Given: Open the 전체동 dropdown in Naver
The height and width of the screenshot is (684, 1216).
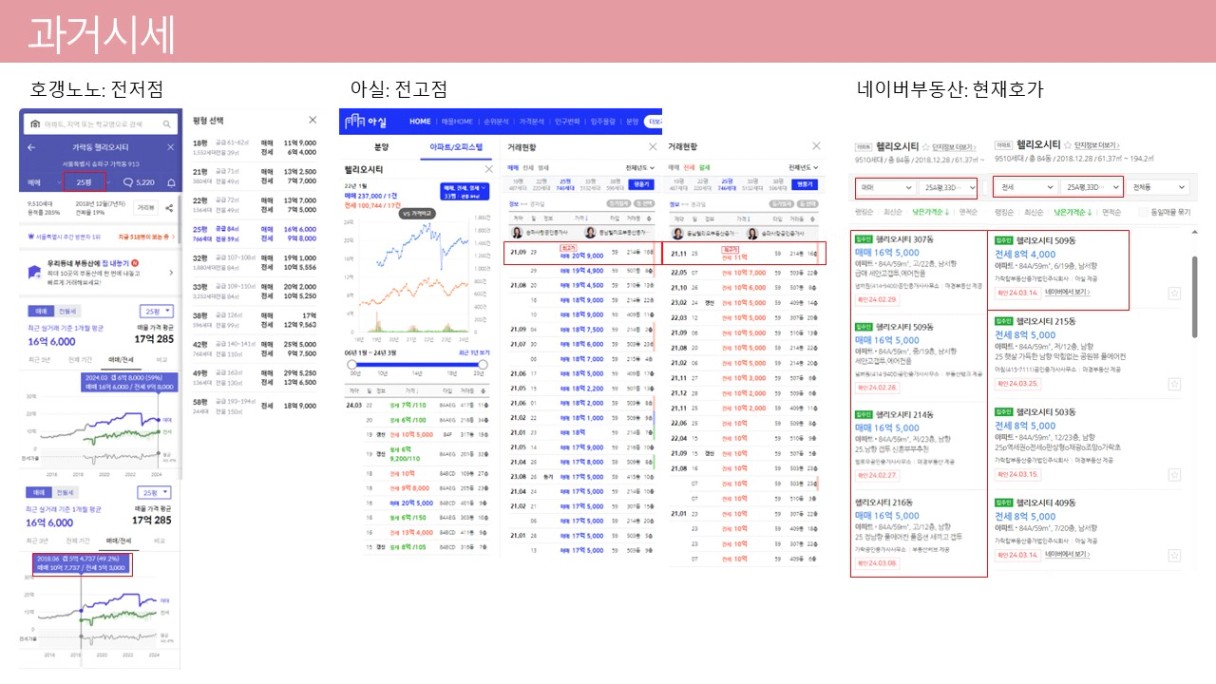Looking at the screenshot, I should (1158, 187).
